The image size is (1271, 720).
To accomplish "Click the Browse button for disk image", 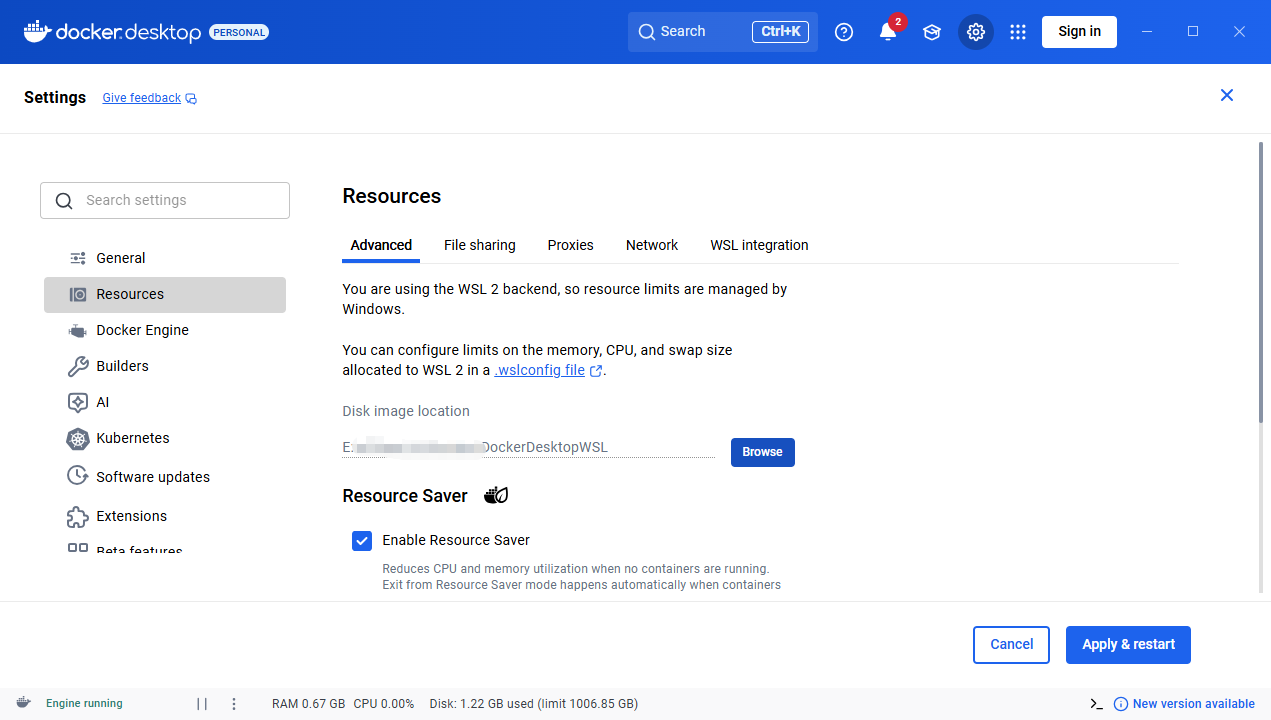I will [763, 452].
